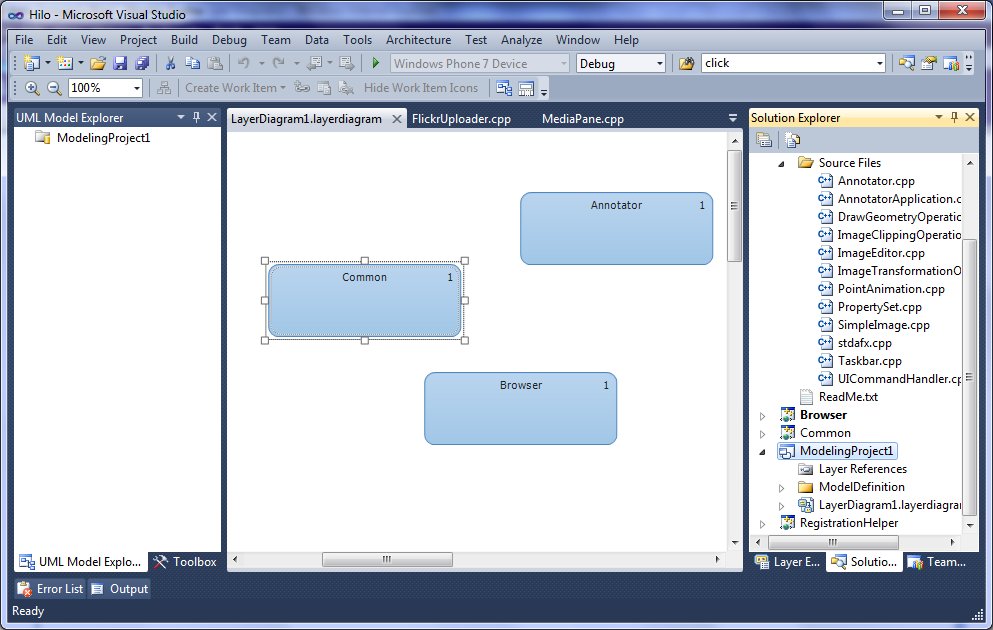Open the Error List tab
Screen dimensions: 993x630
[50, 589]
